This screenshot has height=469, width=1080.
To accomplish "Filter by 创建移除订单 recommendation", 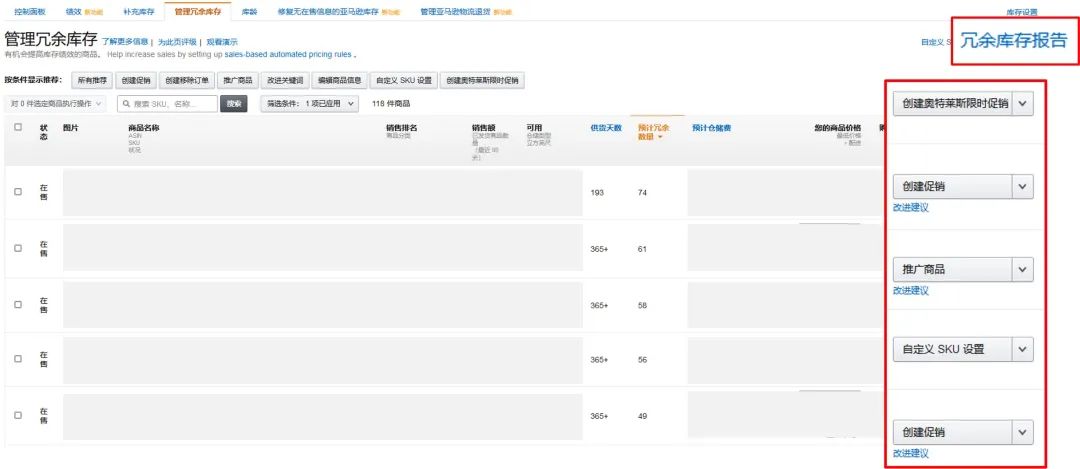I will pos(187,81).
